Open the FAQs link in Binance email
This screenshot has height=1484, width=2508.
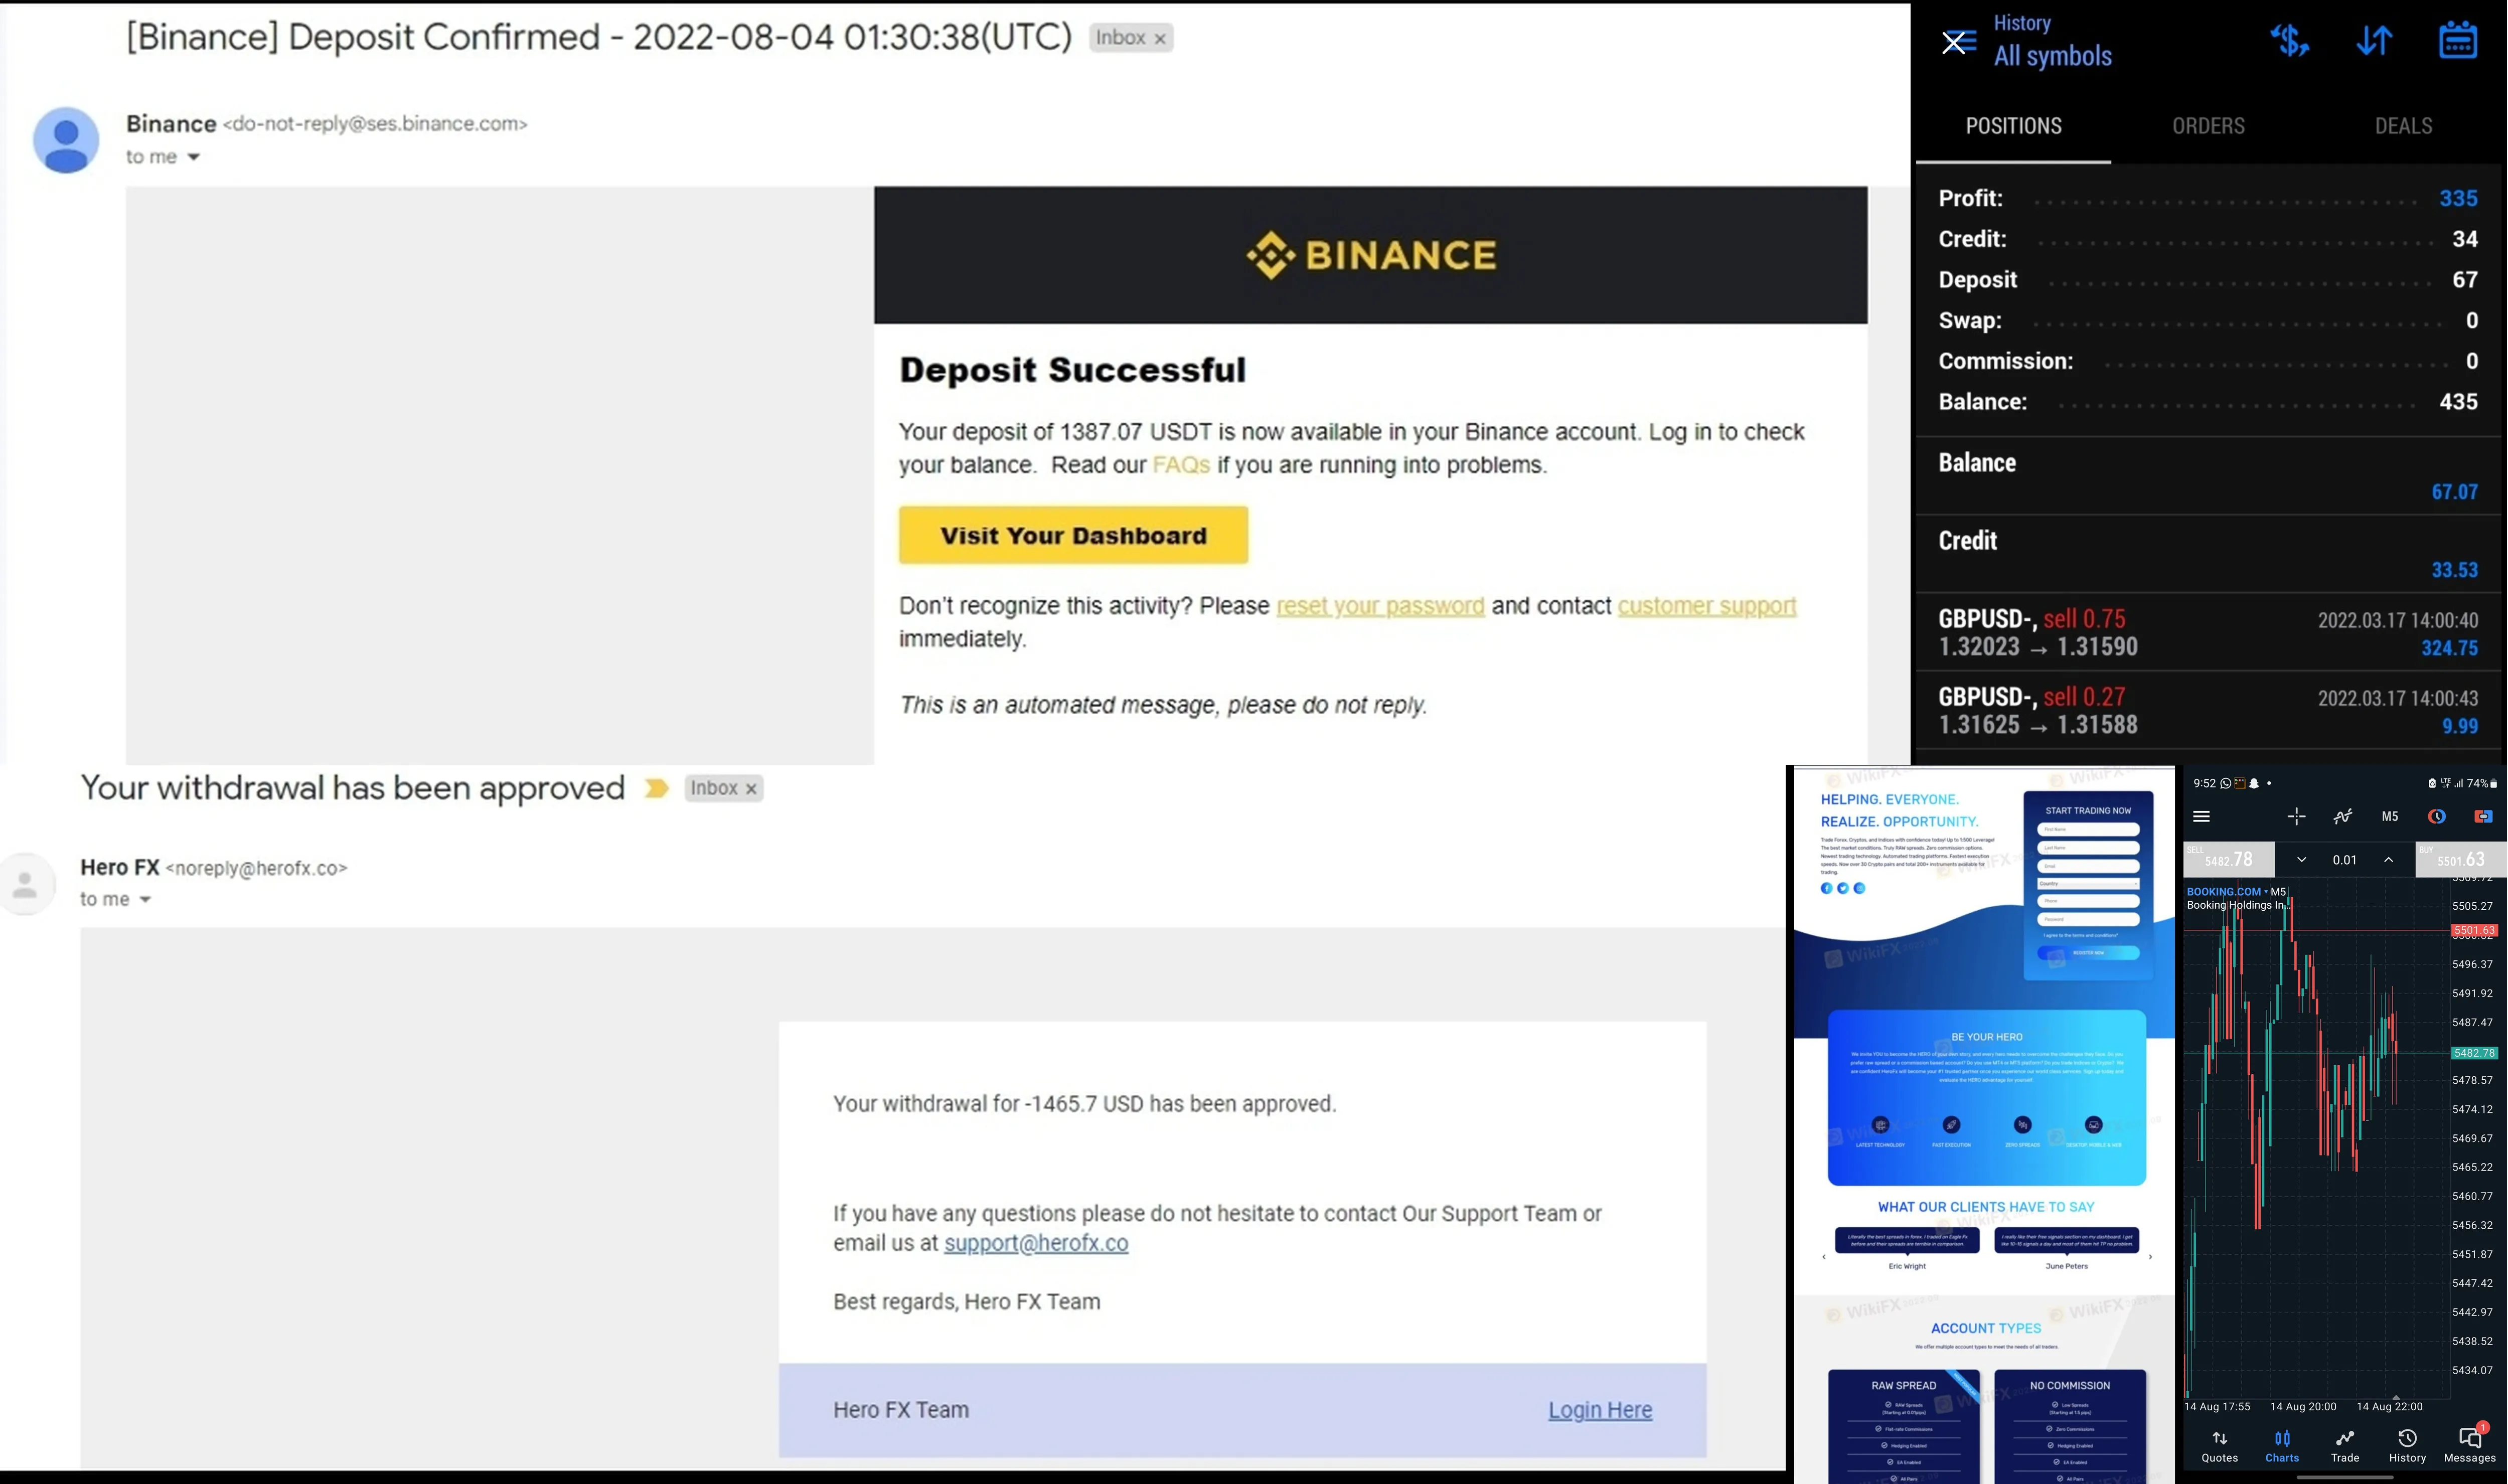[1181, 465]
